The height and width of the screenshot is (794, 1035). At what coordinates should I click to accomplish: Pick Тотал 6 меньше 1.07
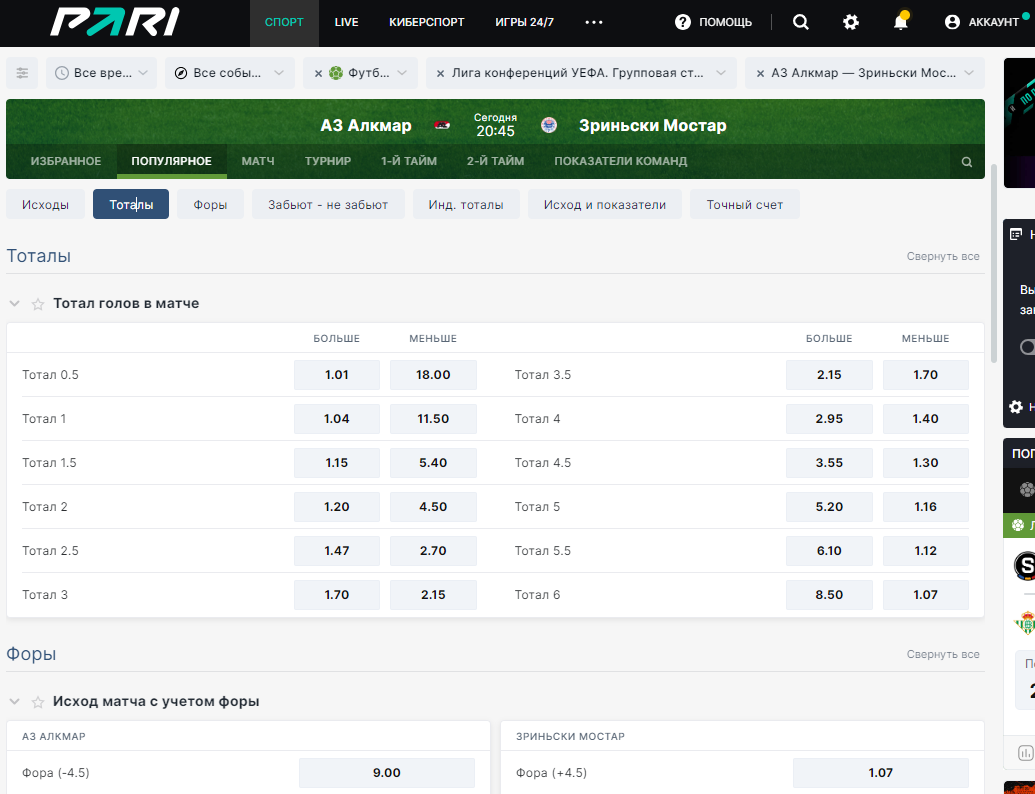(925, 595)
